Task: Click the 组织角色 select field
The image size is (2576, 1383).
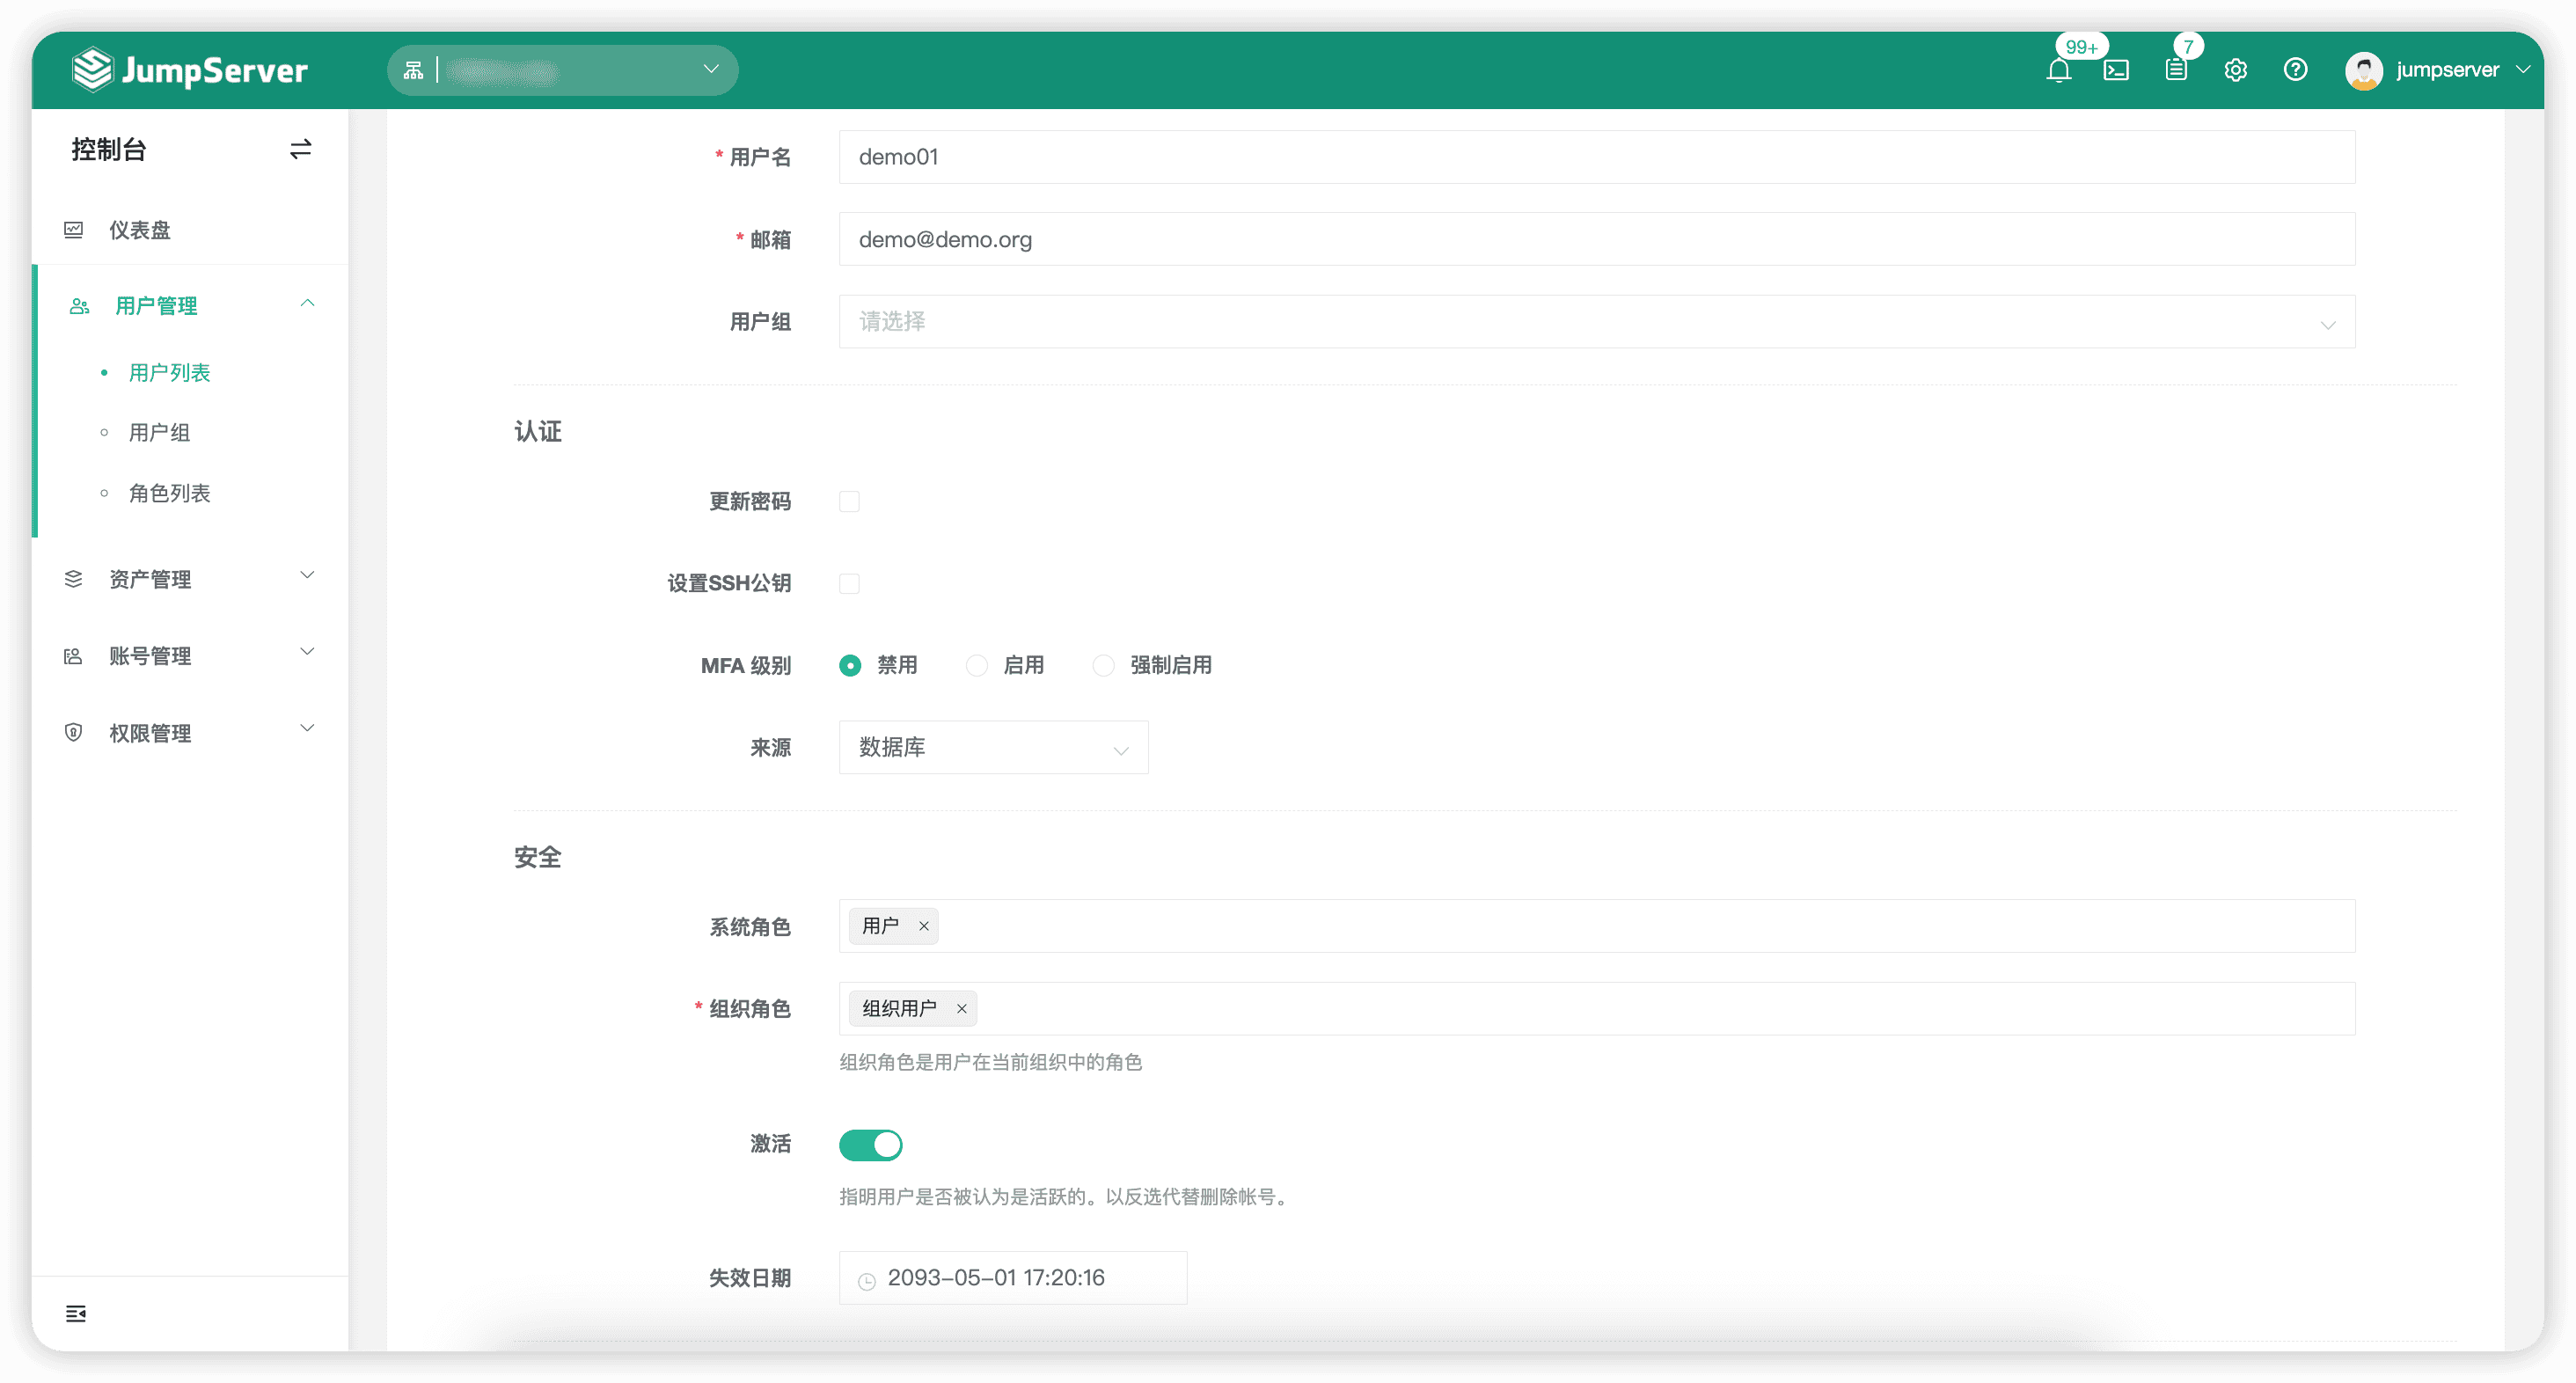Action: tap(1596, 1009)
